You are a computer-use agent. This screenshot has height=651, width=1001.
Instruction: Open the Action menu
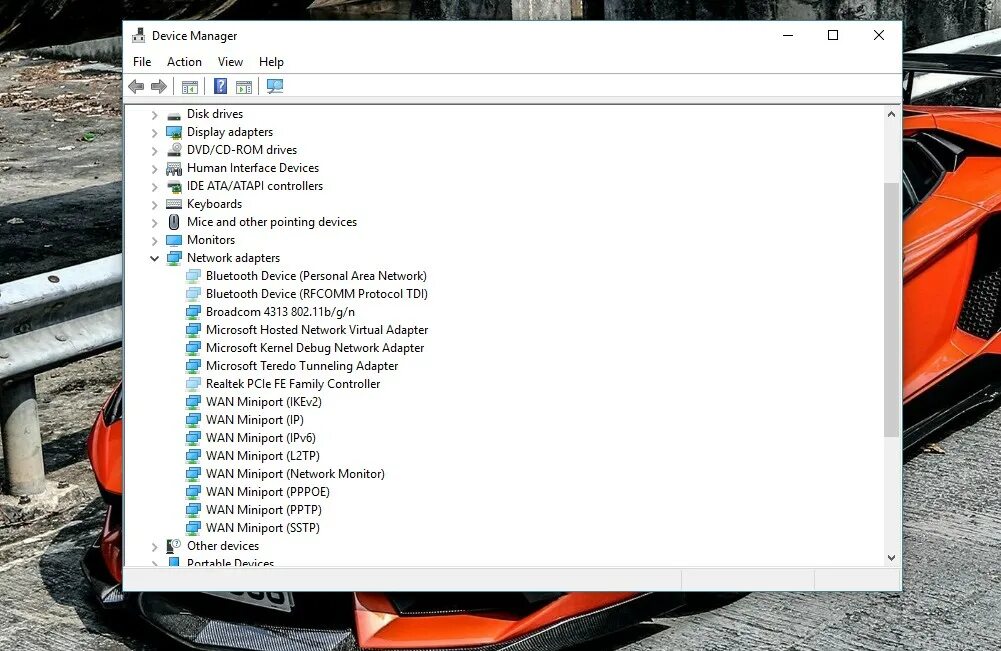tap(184, 62)
